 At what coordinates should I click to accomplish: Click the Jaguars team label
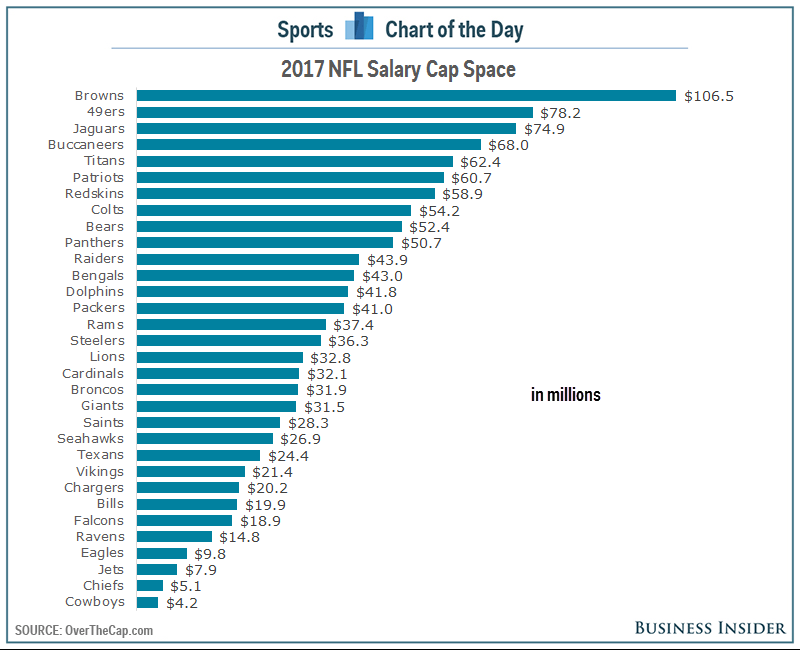tap(98, 129)
